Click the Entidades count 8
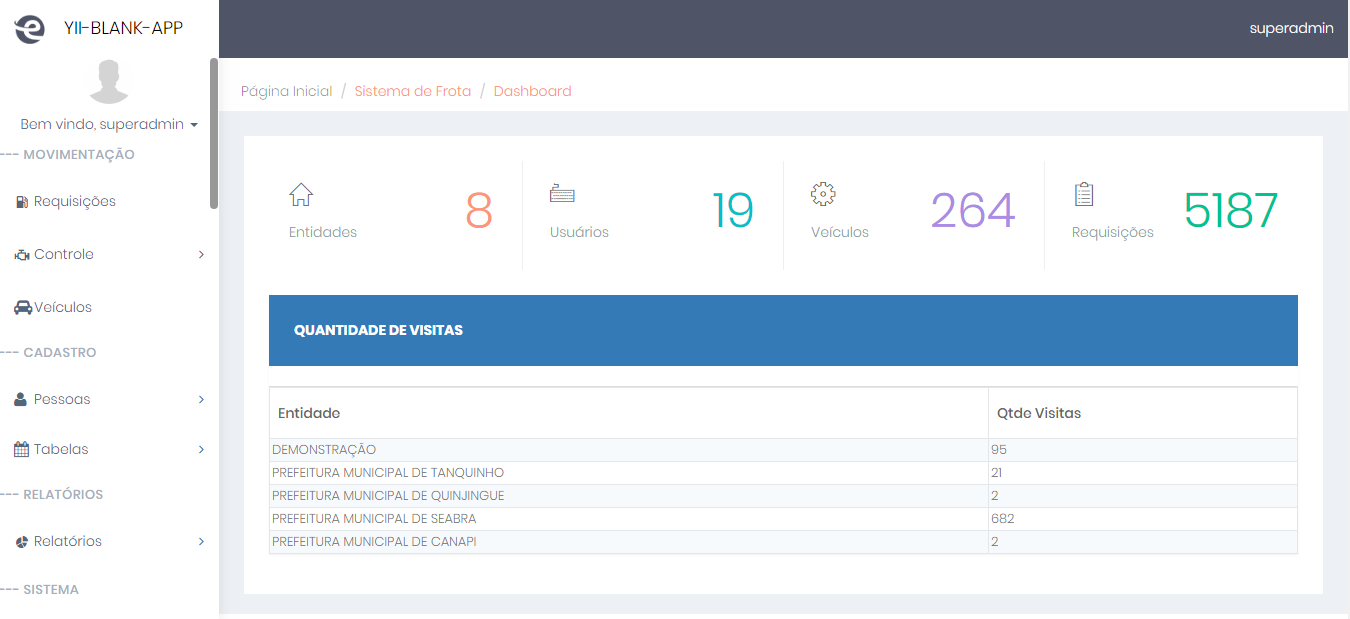 pyautogui.click(x=479, y=210)
